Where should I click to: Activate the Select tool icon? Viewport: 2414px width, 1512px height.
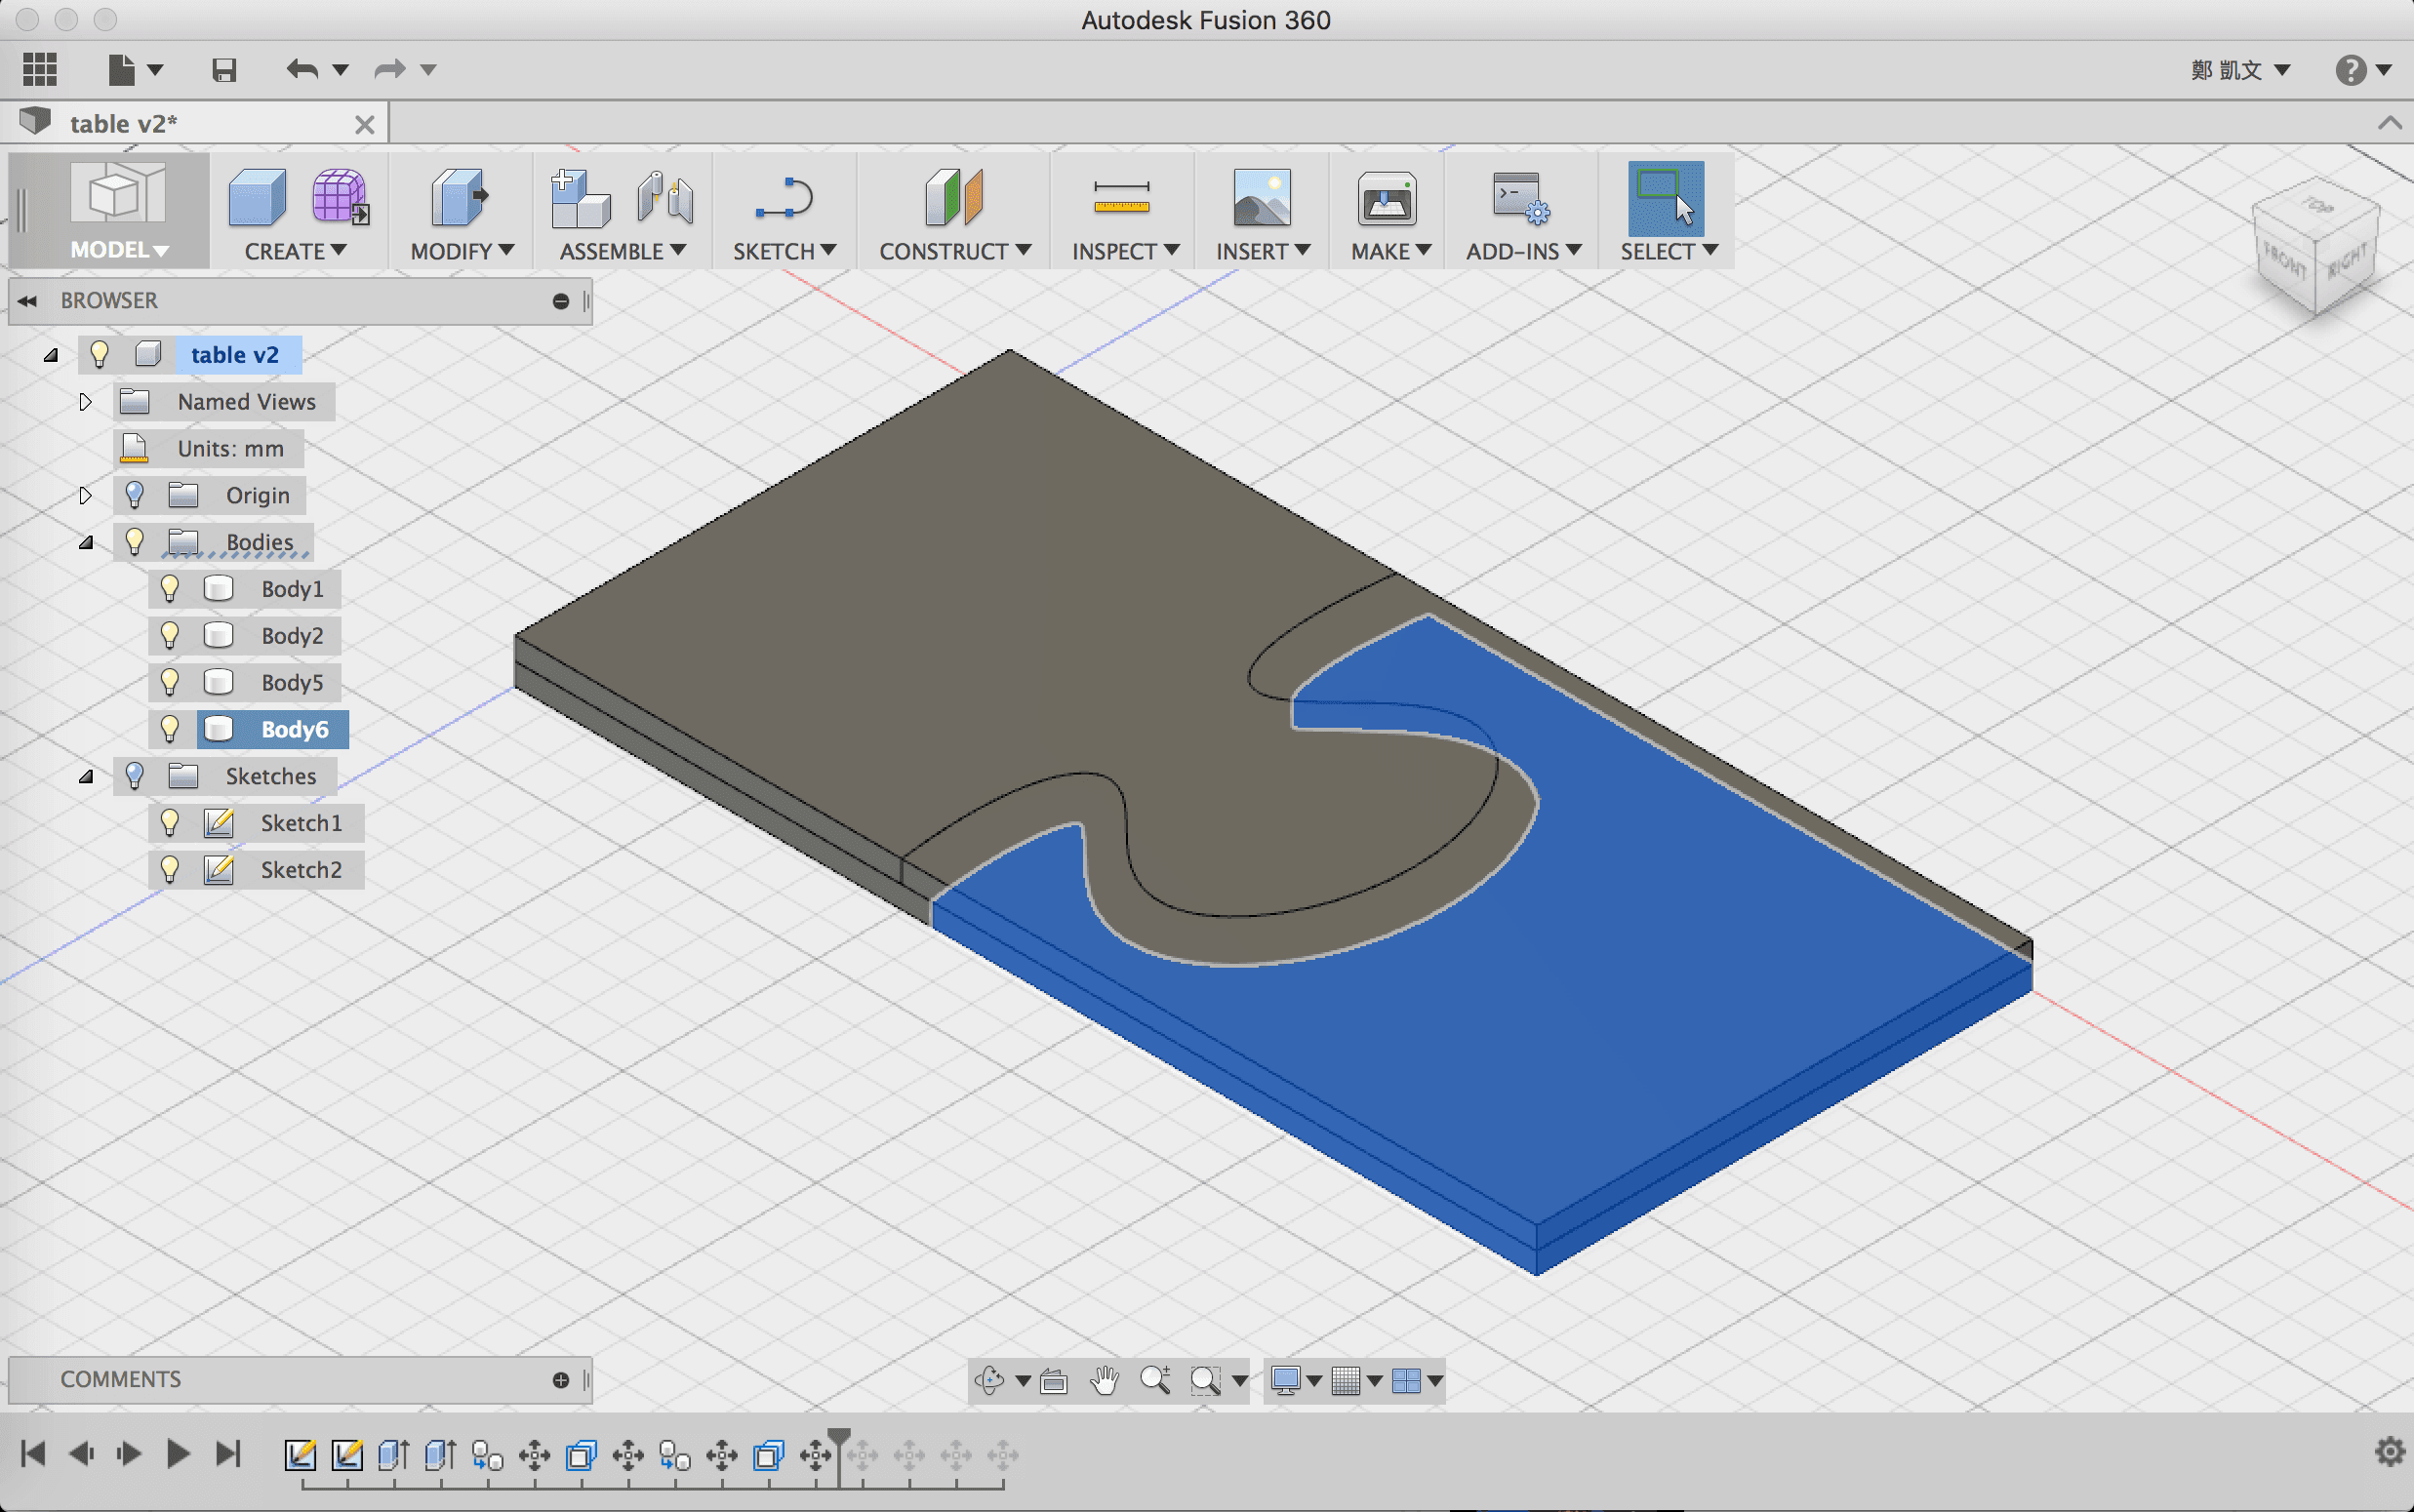point(1666,198)
